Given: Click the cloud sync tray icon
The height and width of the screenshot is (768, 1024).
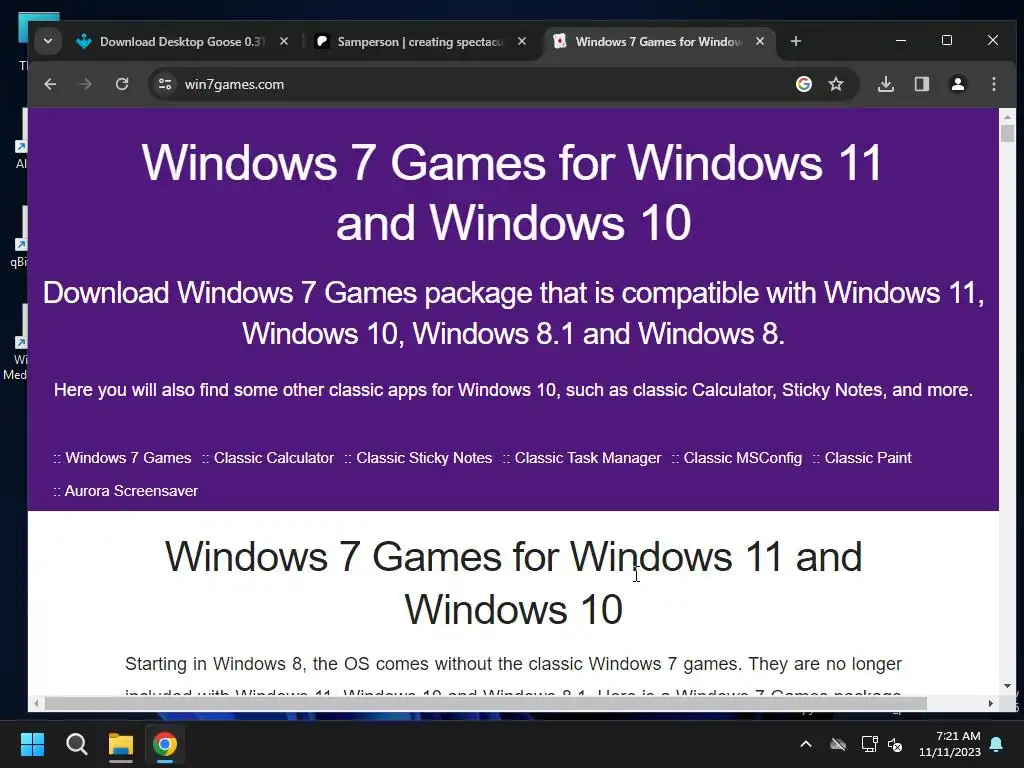Looking at the screenshot, I should point(838,744).
